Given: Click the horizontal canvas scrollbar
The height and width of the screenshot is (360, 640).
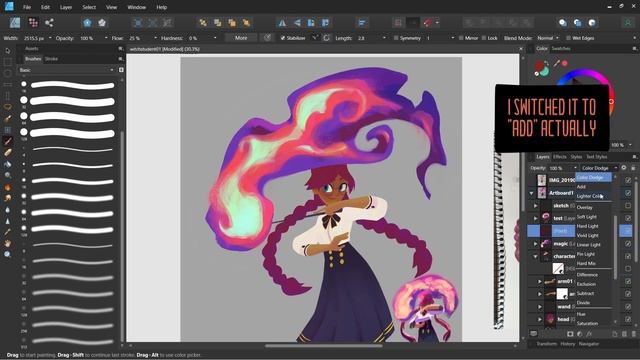Looking at the screenshot, I should [x=323, y=346].
